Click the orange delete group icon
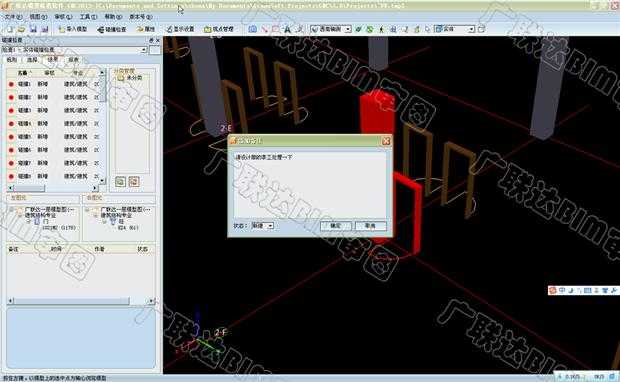Viewport: 620px width, 382px height. [x=134, y=182]
